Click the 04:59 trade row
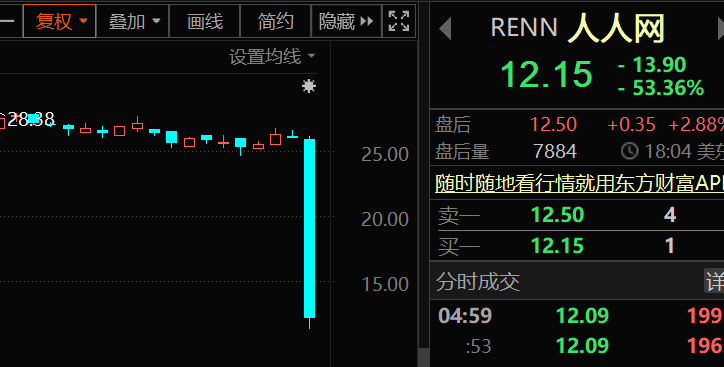This screenshot has height=367, width=724. [577, 316]
